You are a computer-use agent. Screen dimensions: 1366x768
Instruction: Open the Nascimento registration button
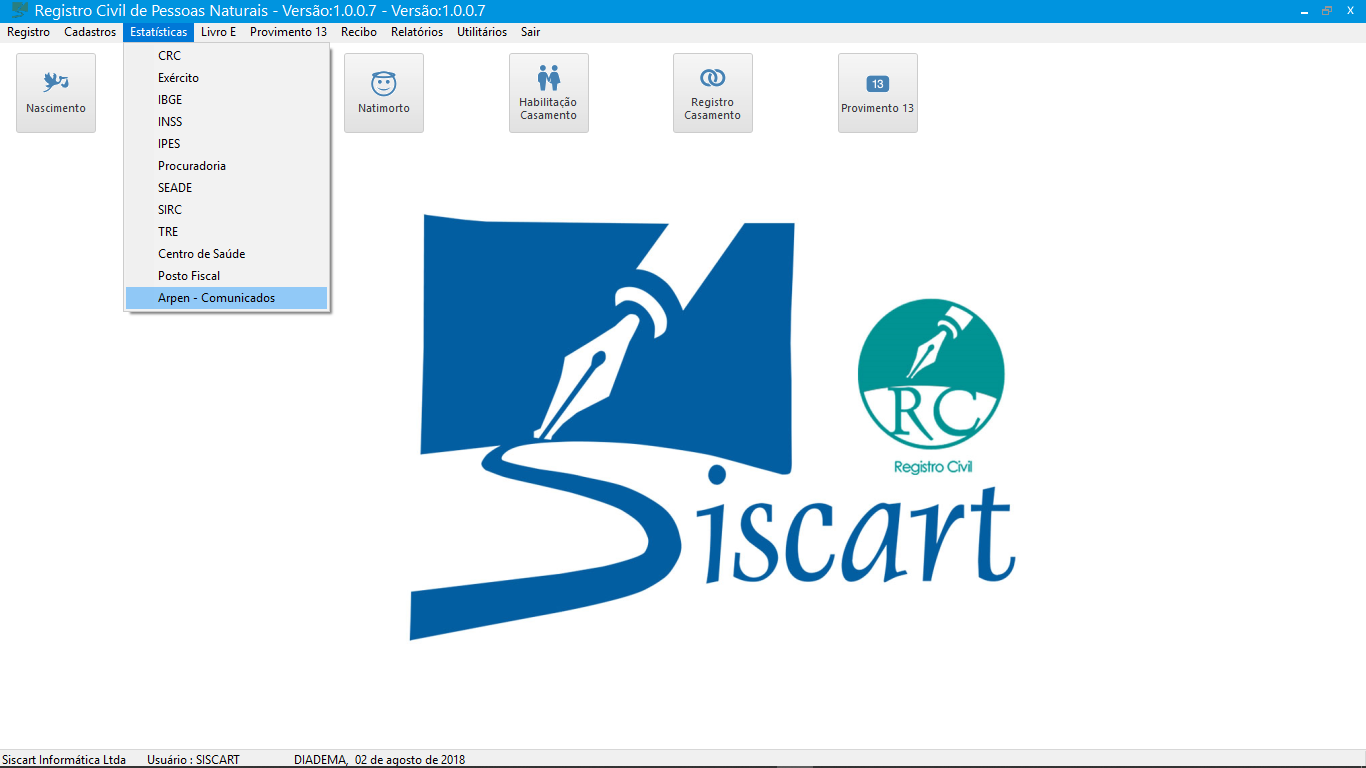[56, 93]
